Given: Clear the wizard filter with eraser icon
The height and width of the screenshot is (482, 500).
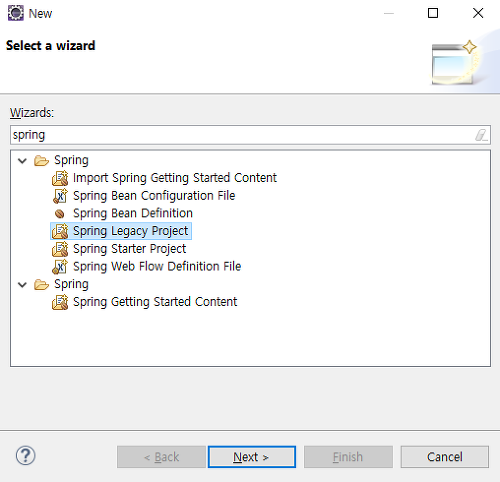Looking at the screenshot, I should [481, 135].
